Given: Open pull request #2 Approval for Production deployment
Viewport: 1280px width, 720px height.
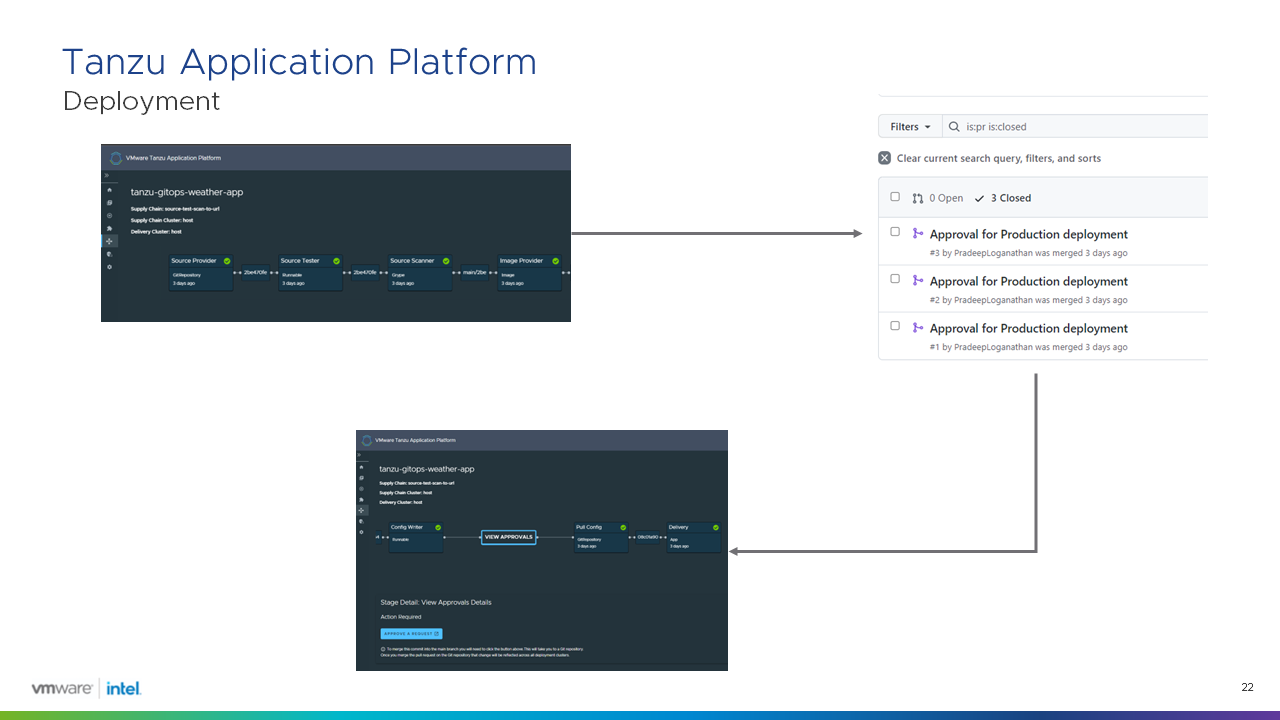Looking at the screenshot, I should (x=1029, y=281).
